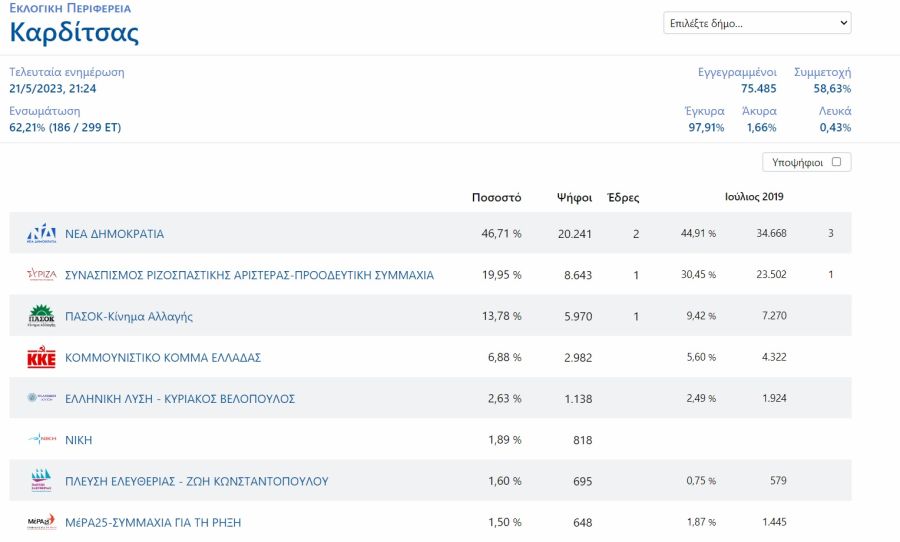Click Πλεύση Ελευθερίας vote count 695
This screenshot has width=900, height=542.
point(582,481)
